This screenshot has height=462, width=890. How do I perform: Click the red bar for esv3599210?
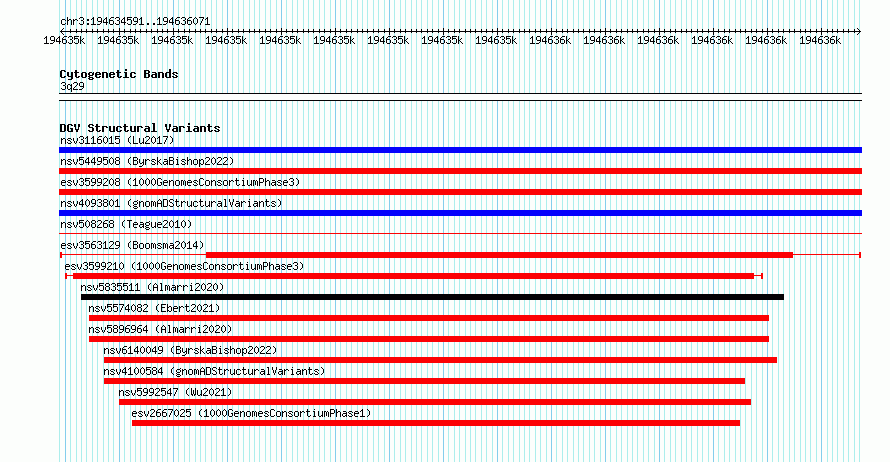point(413,276)
